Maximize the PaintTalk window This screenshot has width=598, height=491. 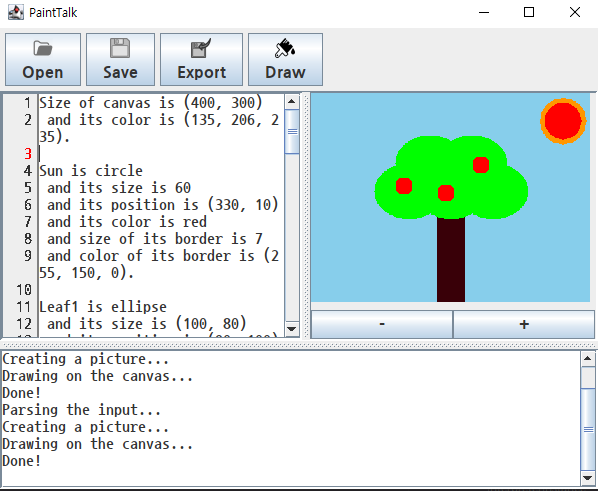[x=529, y=13]
